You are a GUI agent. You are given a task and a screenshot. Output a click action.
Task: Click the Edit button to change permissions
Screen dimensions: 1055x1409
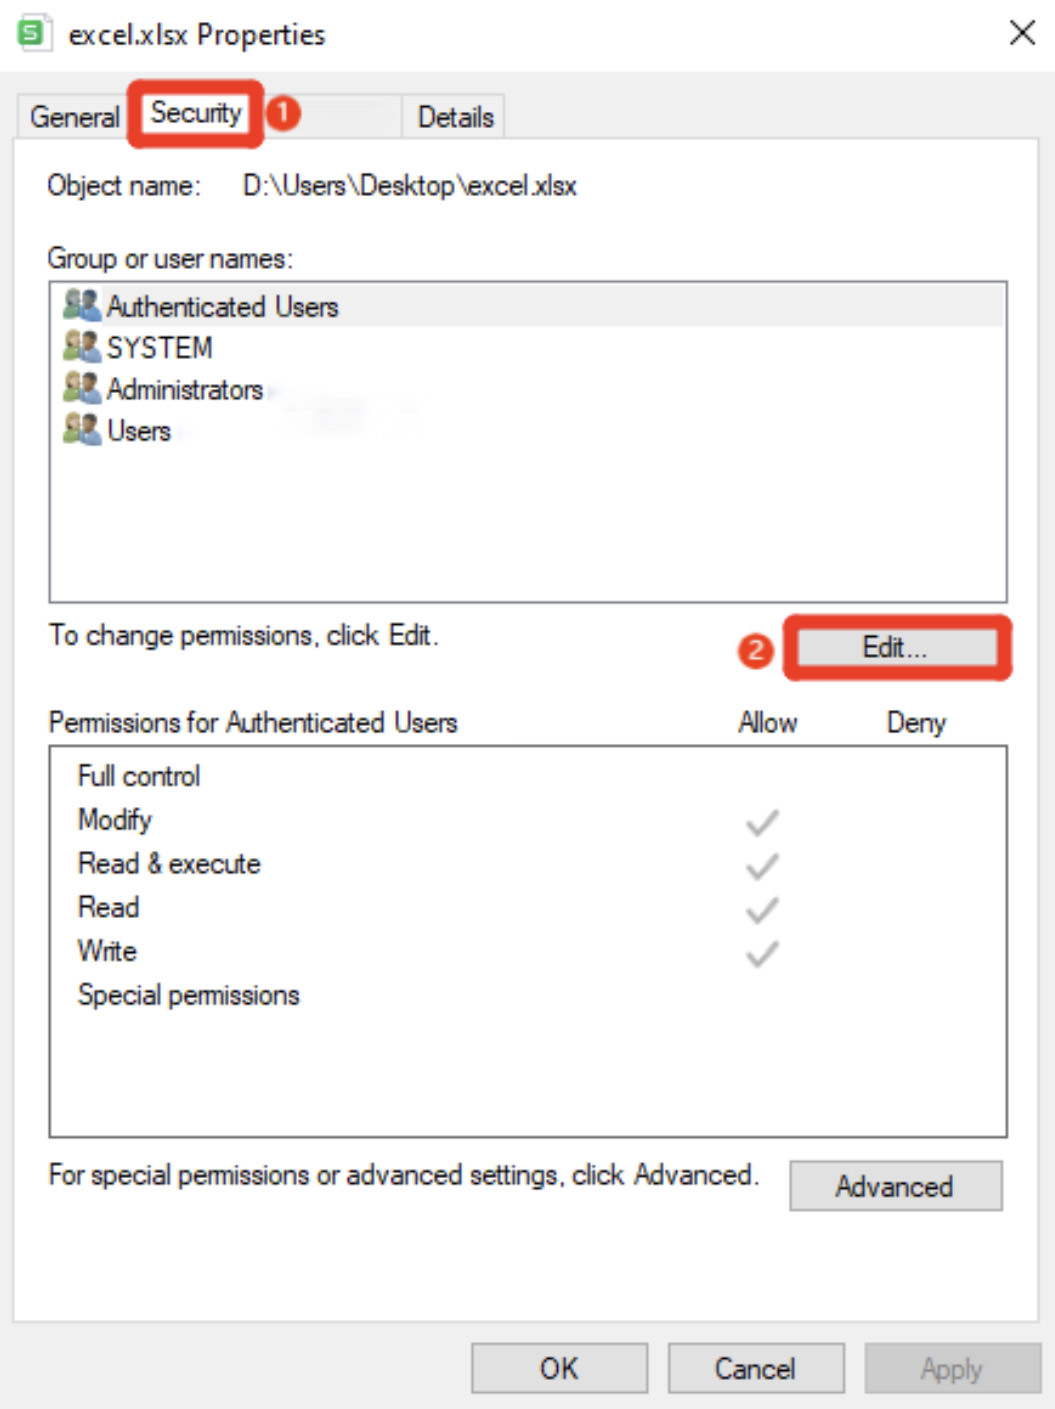pyautogui.click(x=895, y=649)
